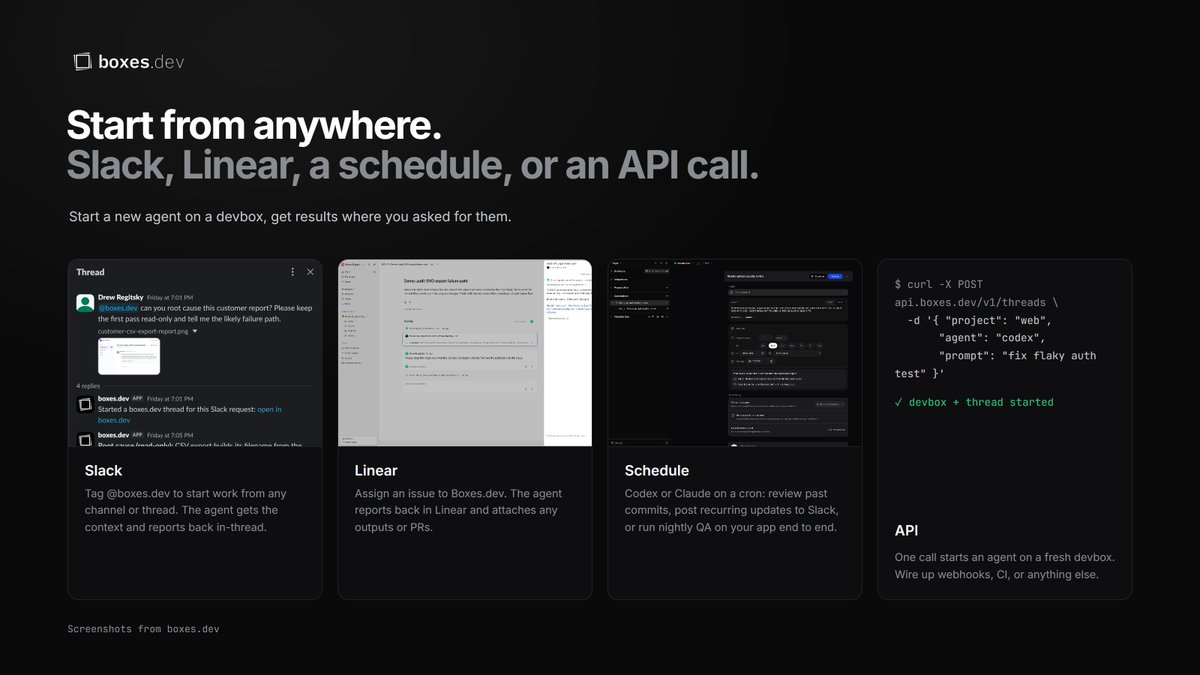Click the green 'devbox + thread started' status line
Screen dimensions: 1200x675
click(x=974, y=402)
